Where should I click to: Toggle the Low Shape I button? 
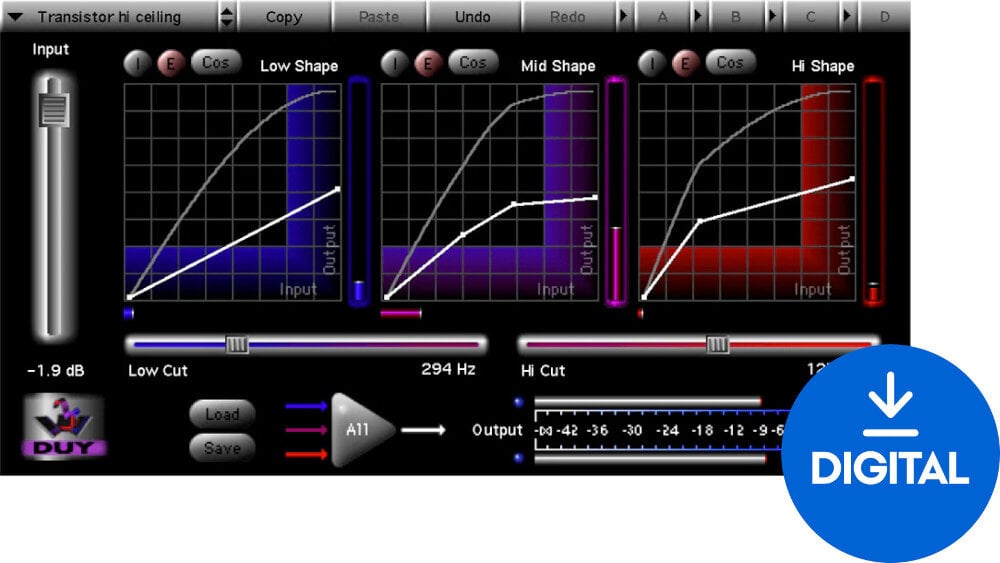click(x=137, y=63)
